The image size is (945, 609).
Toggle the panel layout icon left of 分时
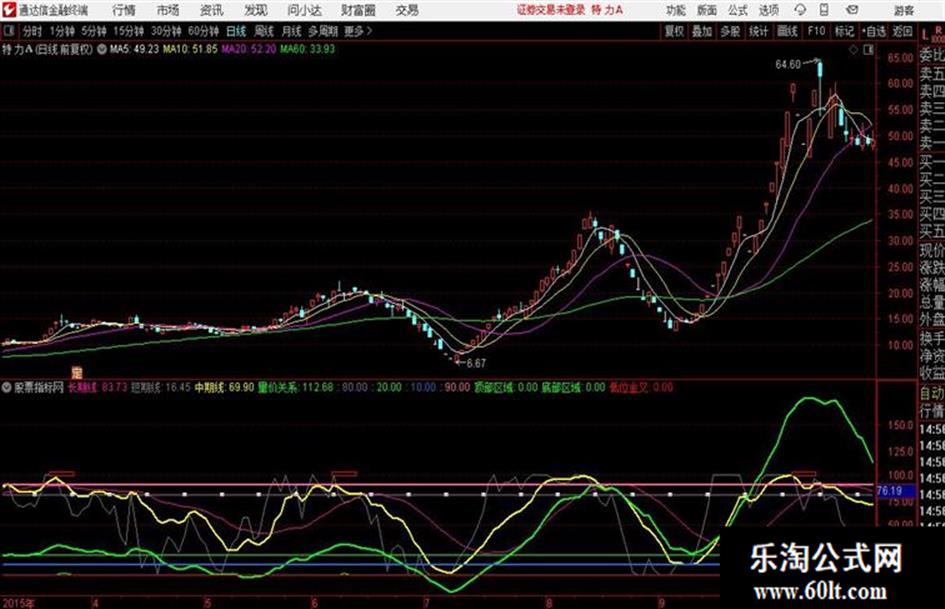pos(9,31)
